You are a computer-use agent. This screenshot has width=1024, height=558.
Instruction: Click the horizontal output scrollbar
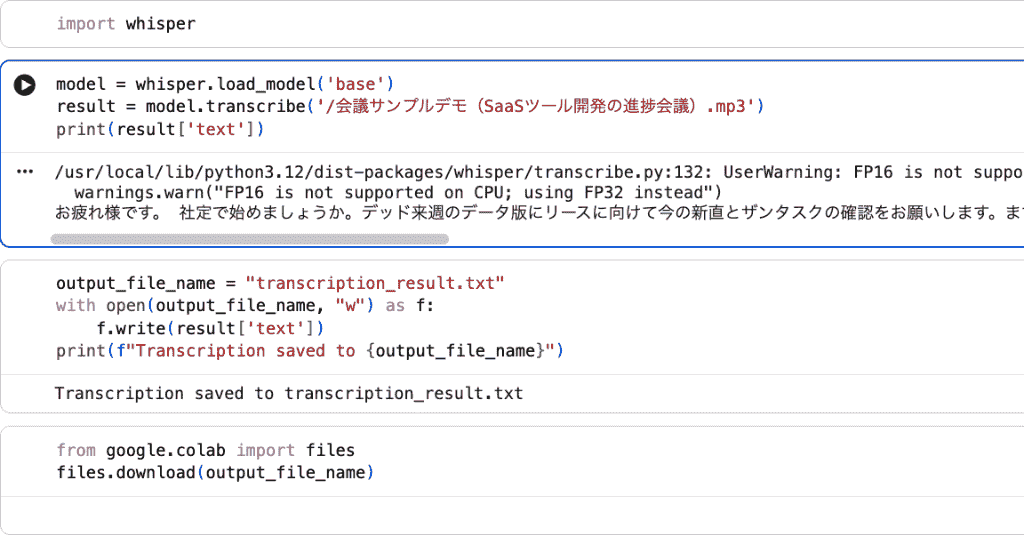point(249,239)
